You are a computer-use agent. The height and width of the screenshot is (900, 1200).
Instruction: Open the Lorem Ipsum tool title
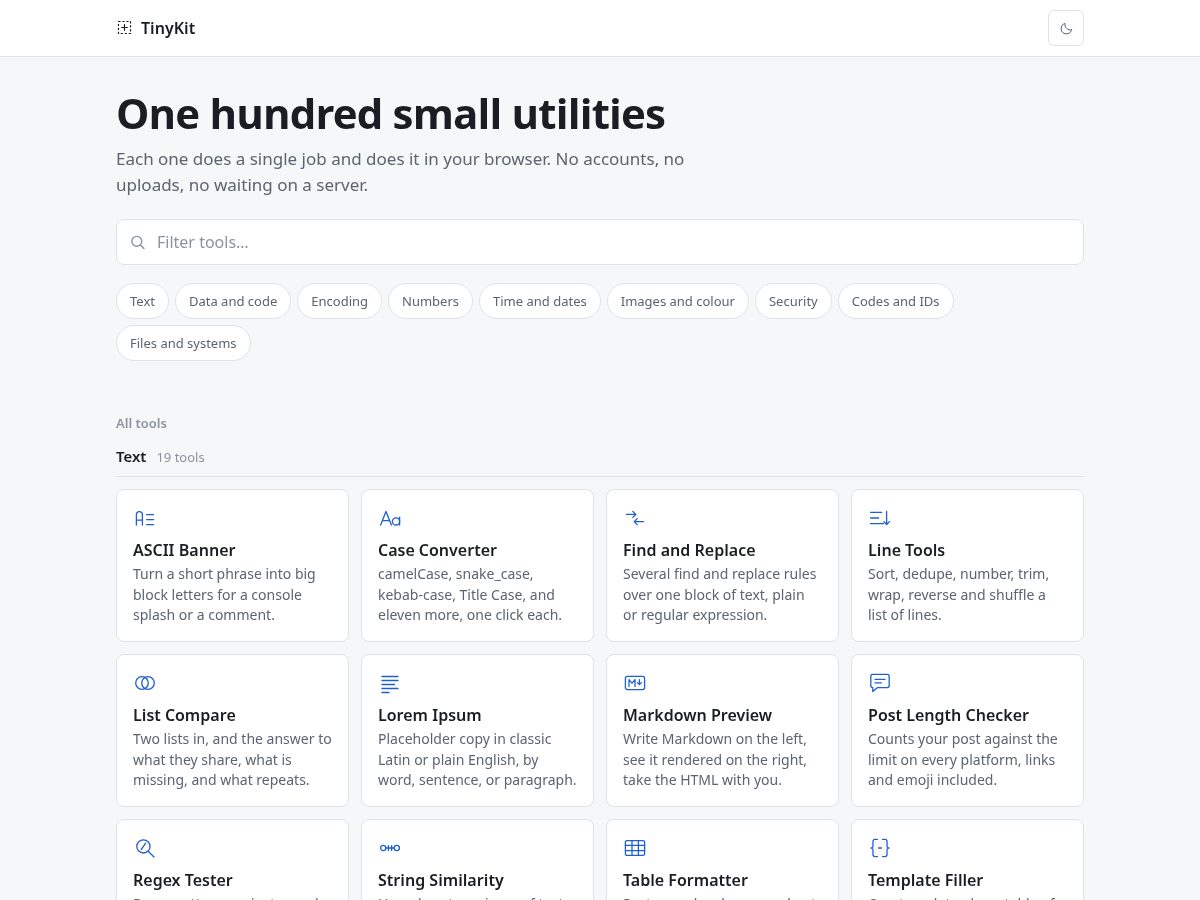(x=430, y=715)
